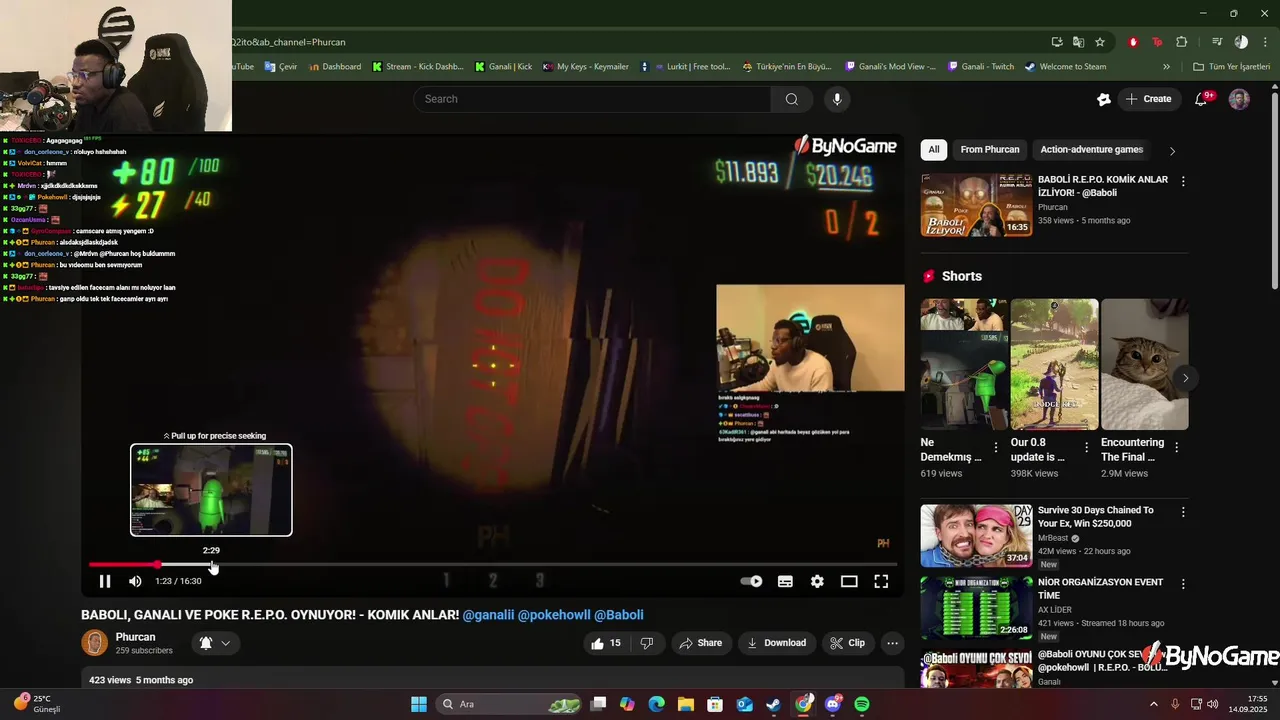This screenshot has height=720, width=1280.
Task: Select the Action-adventure games chip
Action: (1091, 150)
